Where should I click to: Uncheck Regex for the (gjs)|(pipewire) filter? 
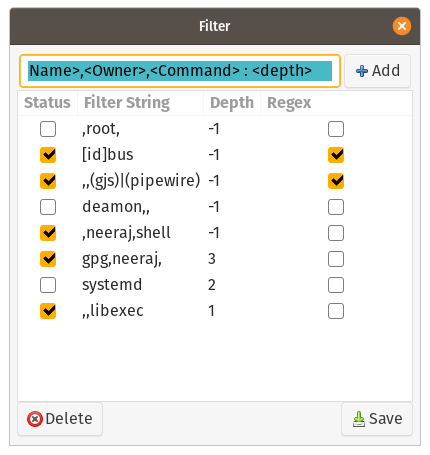336,181
